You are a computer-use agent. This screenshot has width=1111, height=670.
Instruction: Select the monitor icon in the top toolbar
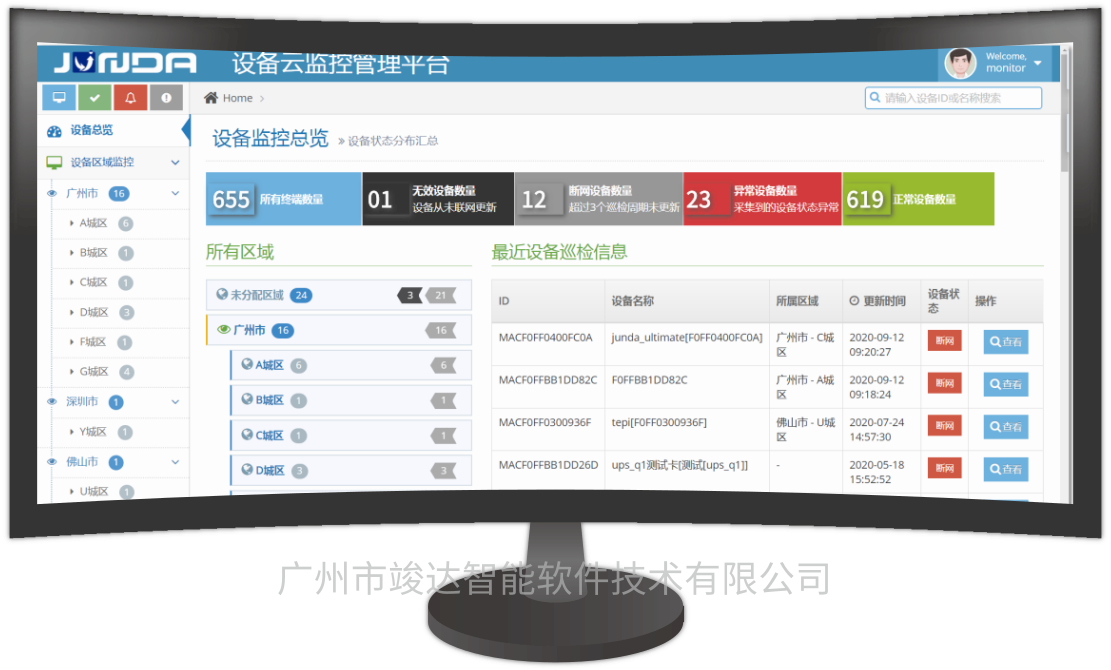click(x=58, y=97)
